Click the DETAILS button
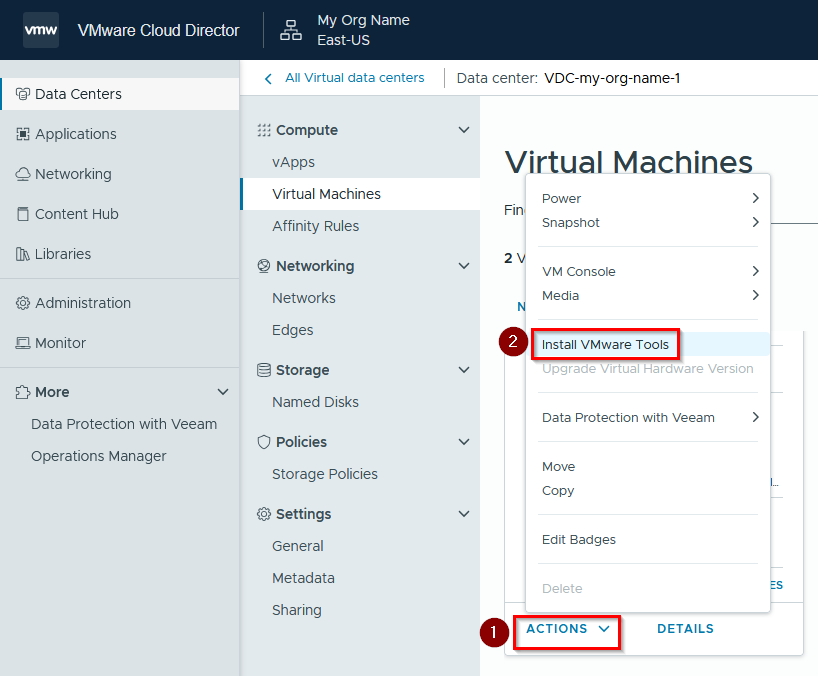 click(x=685, y=629)
